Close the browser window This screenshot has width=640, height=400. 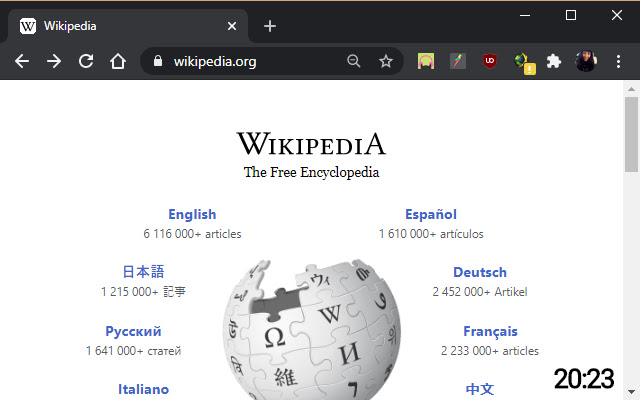pyautogui.click(x=617, y=16)
